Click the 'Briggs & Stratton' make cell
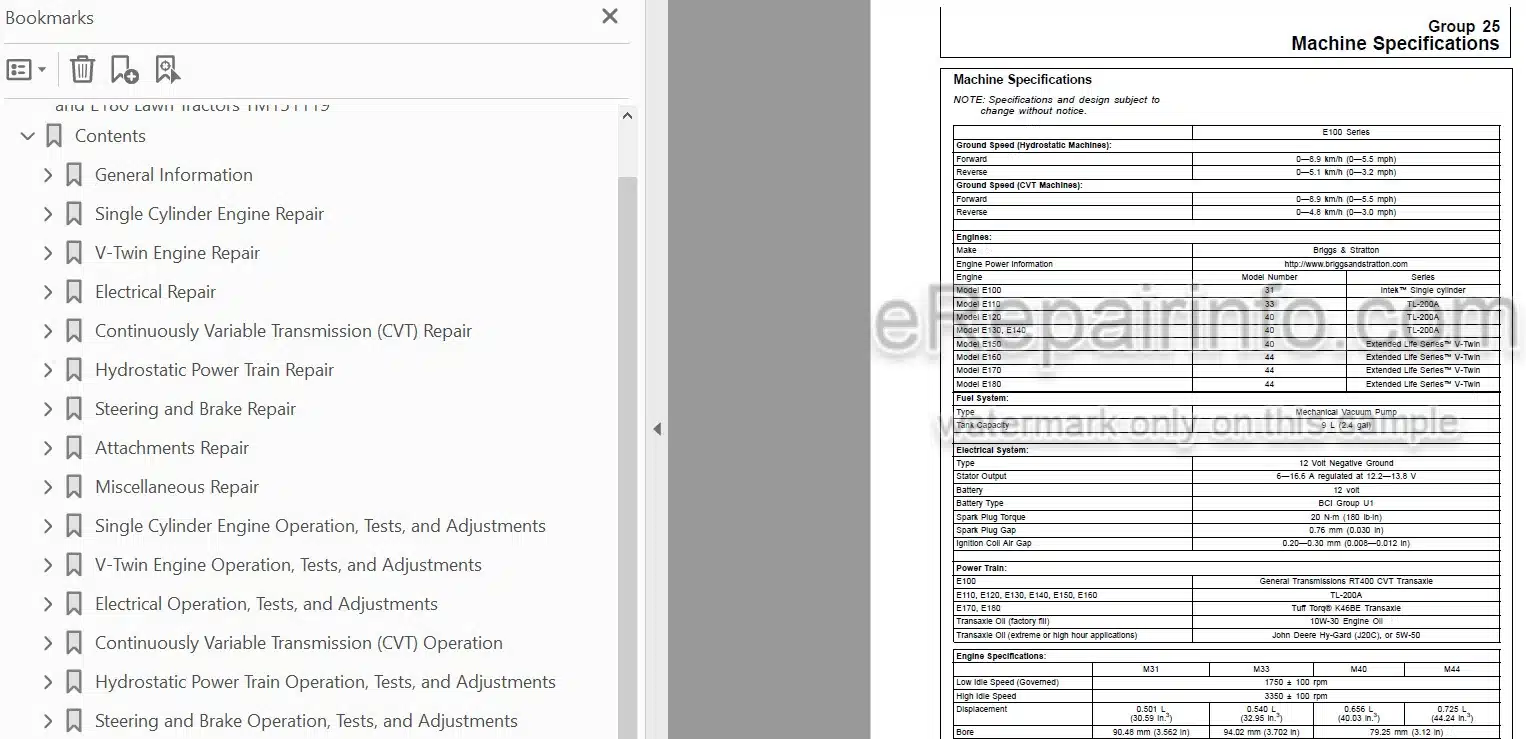Screen dimensions: 1526x739 tap(1346, 250)
